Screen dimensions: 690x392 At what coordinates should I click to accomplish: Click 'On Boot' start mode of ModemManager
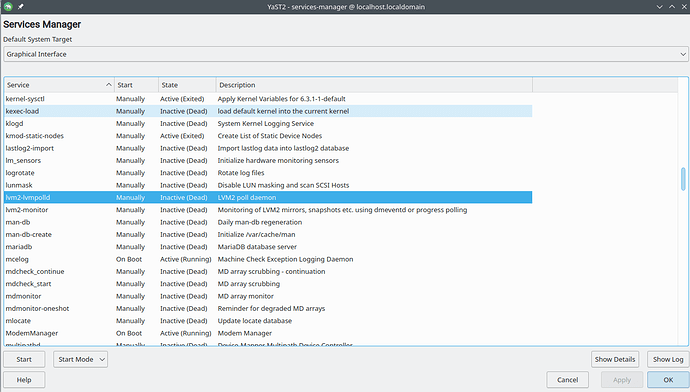tap(129, 333)
